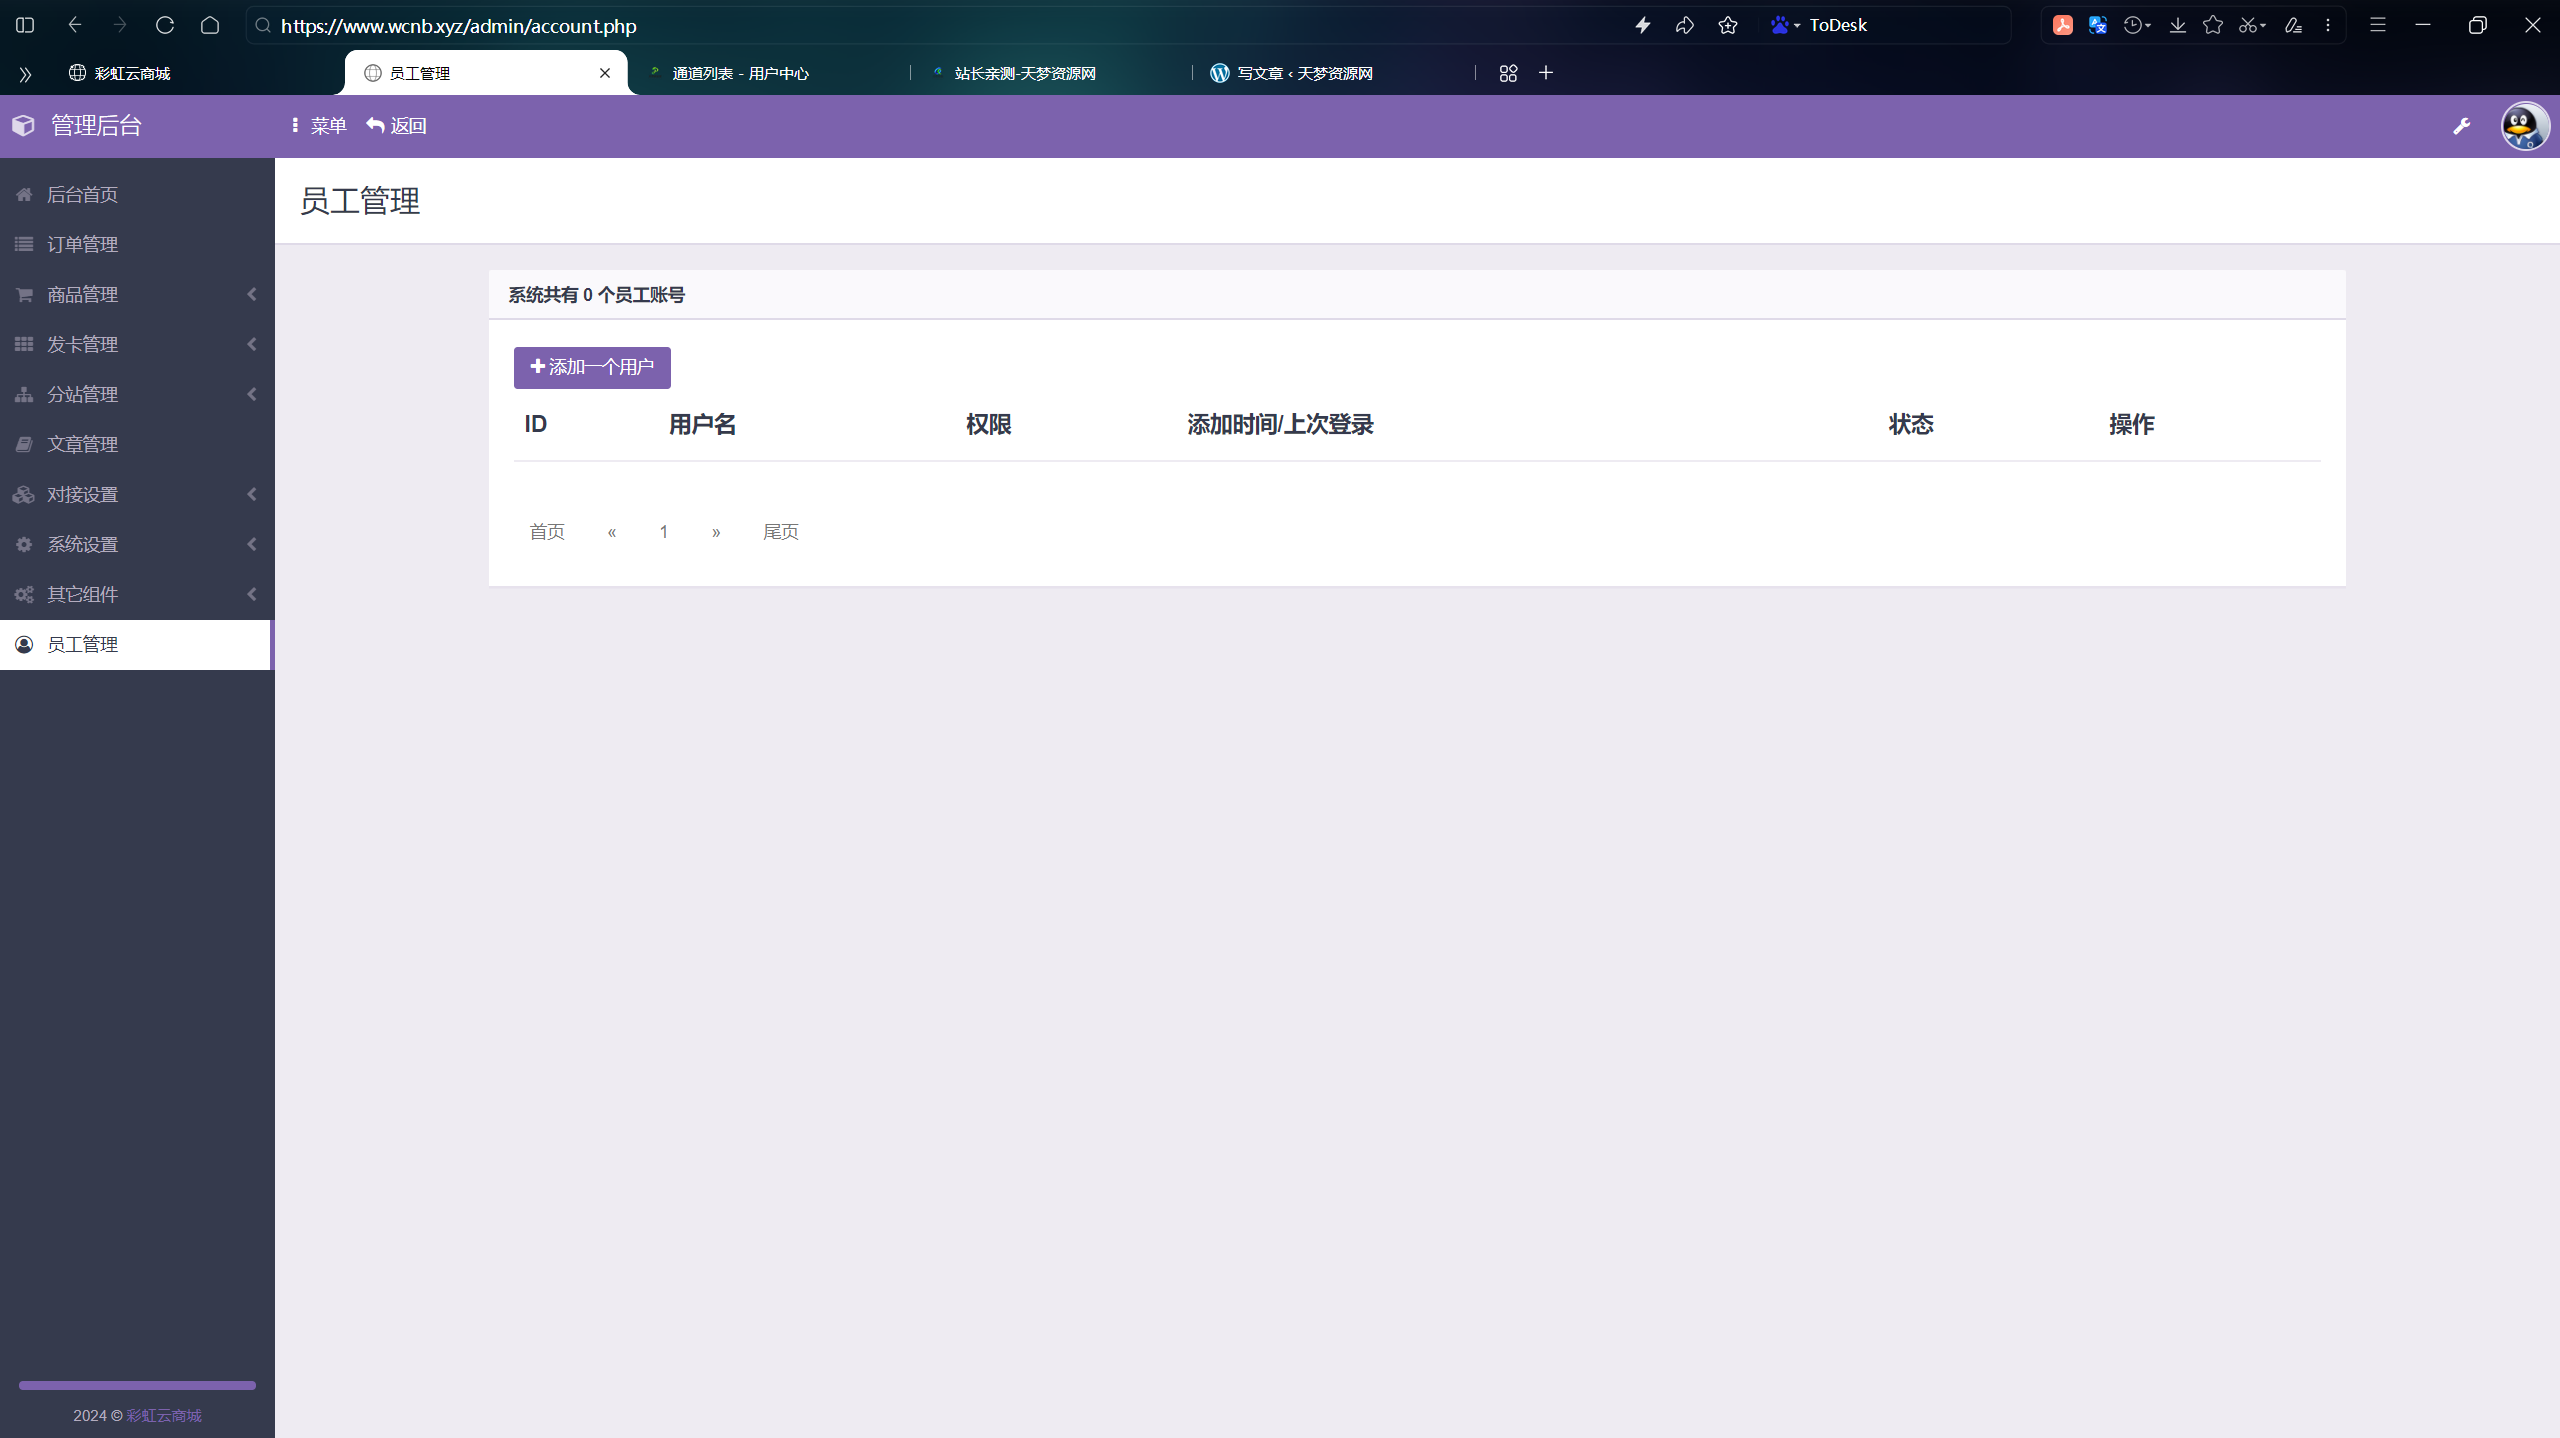
Task: Click the browser home icon
Action: pyautogui.click(x=210, y=25)
